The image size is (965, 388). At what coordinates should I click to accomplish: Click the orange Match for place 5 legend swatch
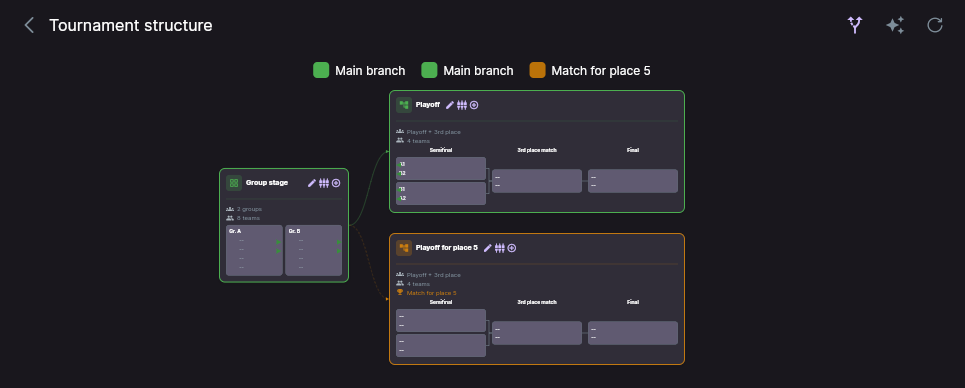(537, 70)
